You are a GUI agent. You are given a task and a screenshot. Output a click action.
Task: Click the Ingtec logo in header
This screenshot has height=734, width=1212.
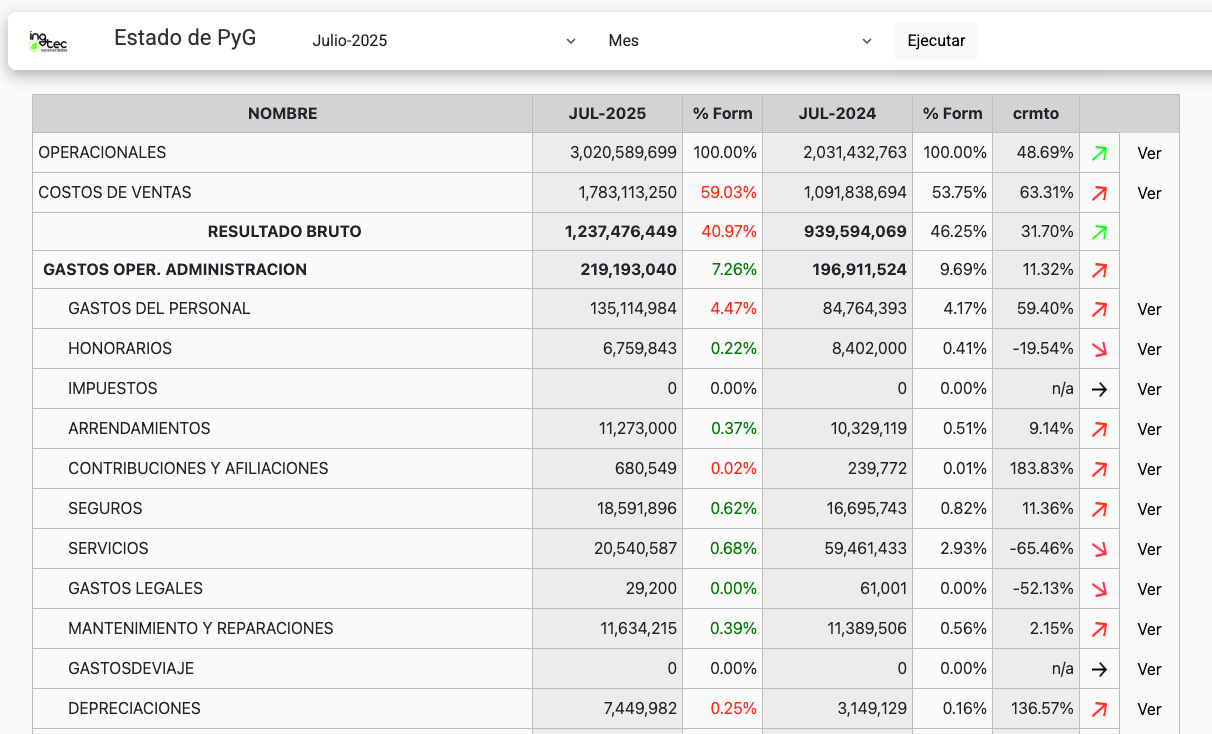click(x=48, y=41)
